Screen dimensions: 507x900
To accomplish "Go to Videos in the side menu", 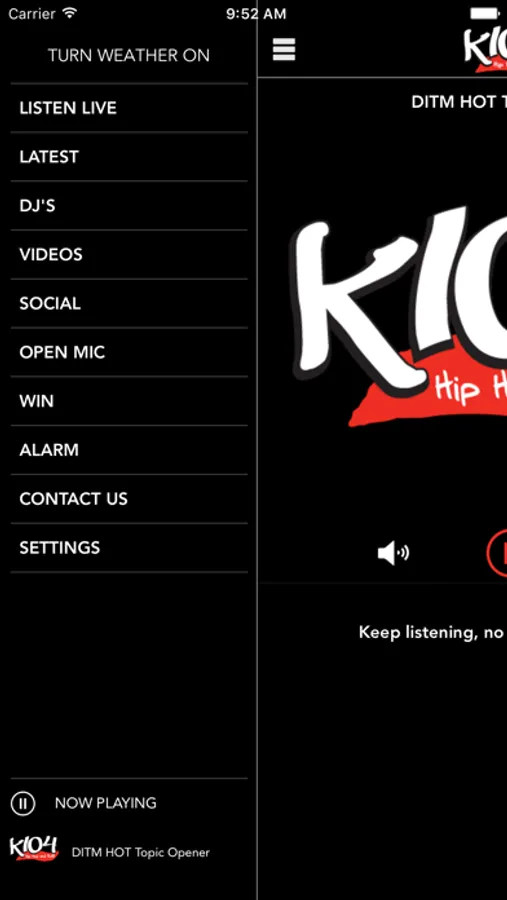I will coord(129,254).
